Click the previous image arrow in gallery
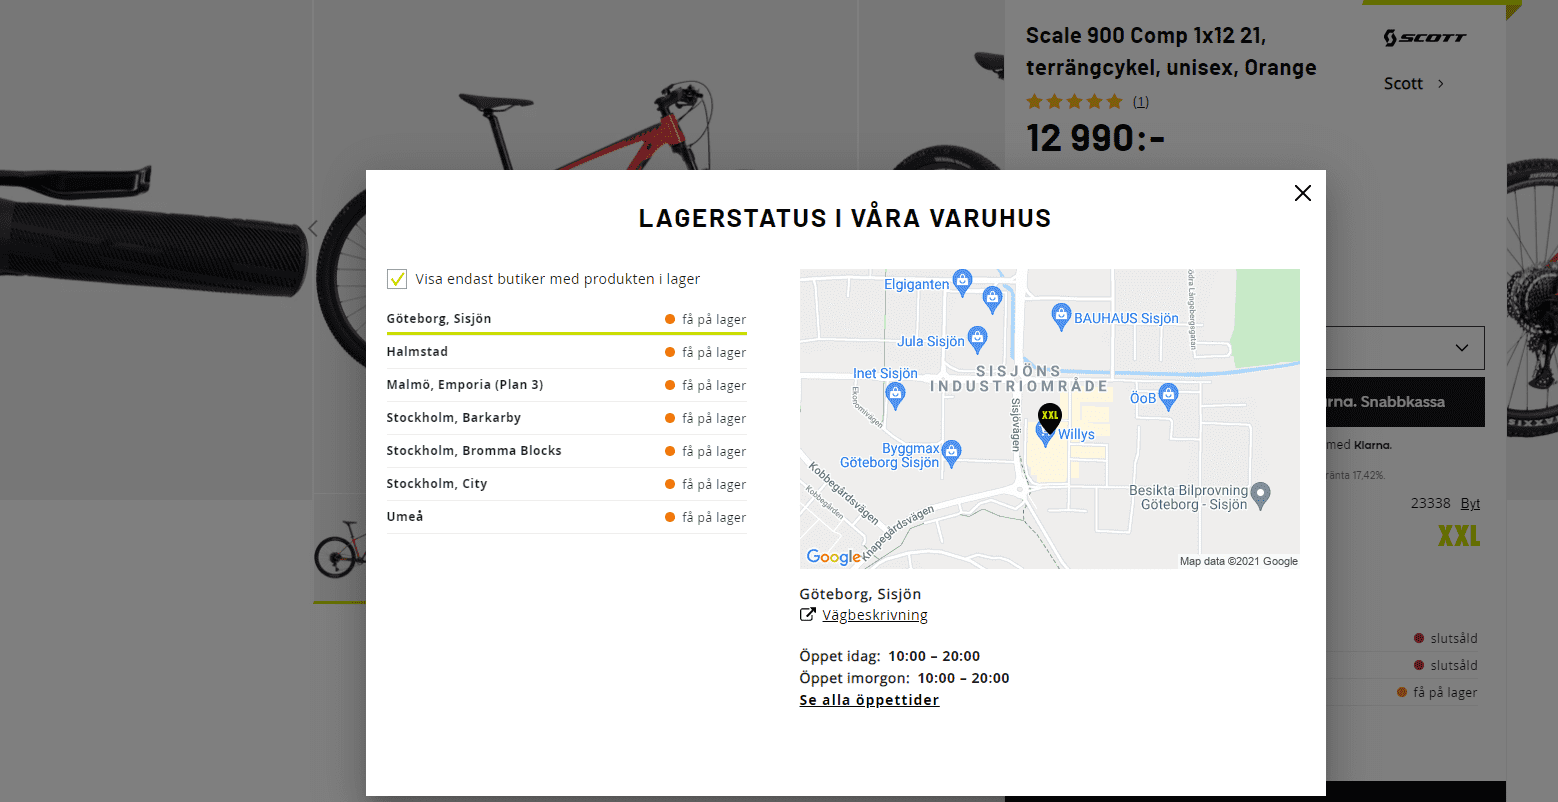This screenshot has width=1558, height=802. (313, 229)
